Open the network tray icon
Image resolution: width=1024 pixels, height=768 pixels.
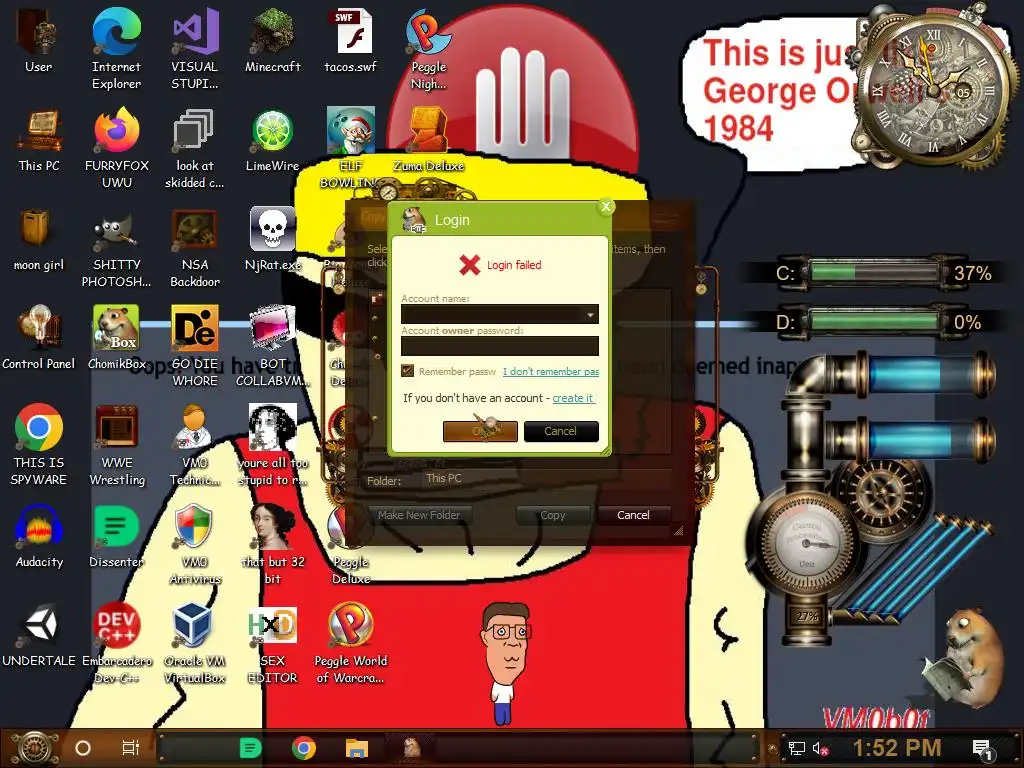click(797, 748)
